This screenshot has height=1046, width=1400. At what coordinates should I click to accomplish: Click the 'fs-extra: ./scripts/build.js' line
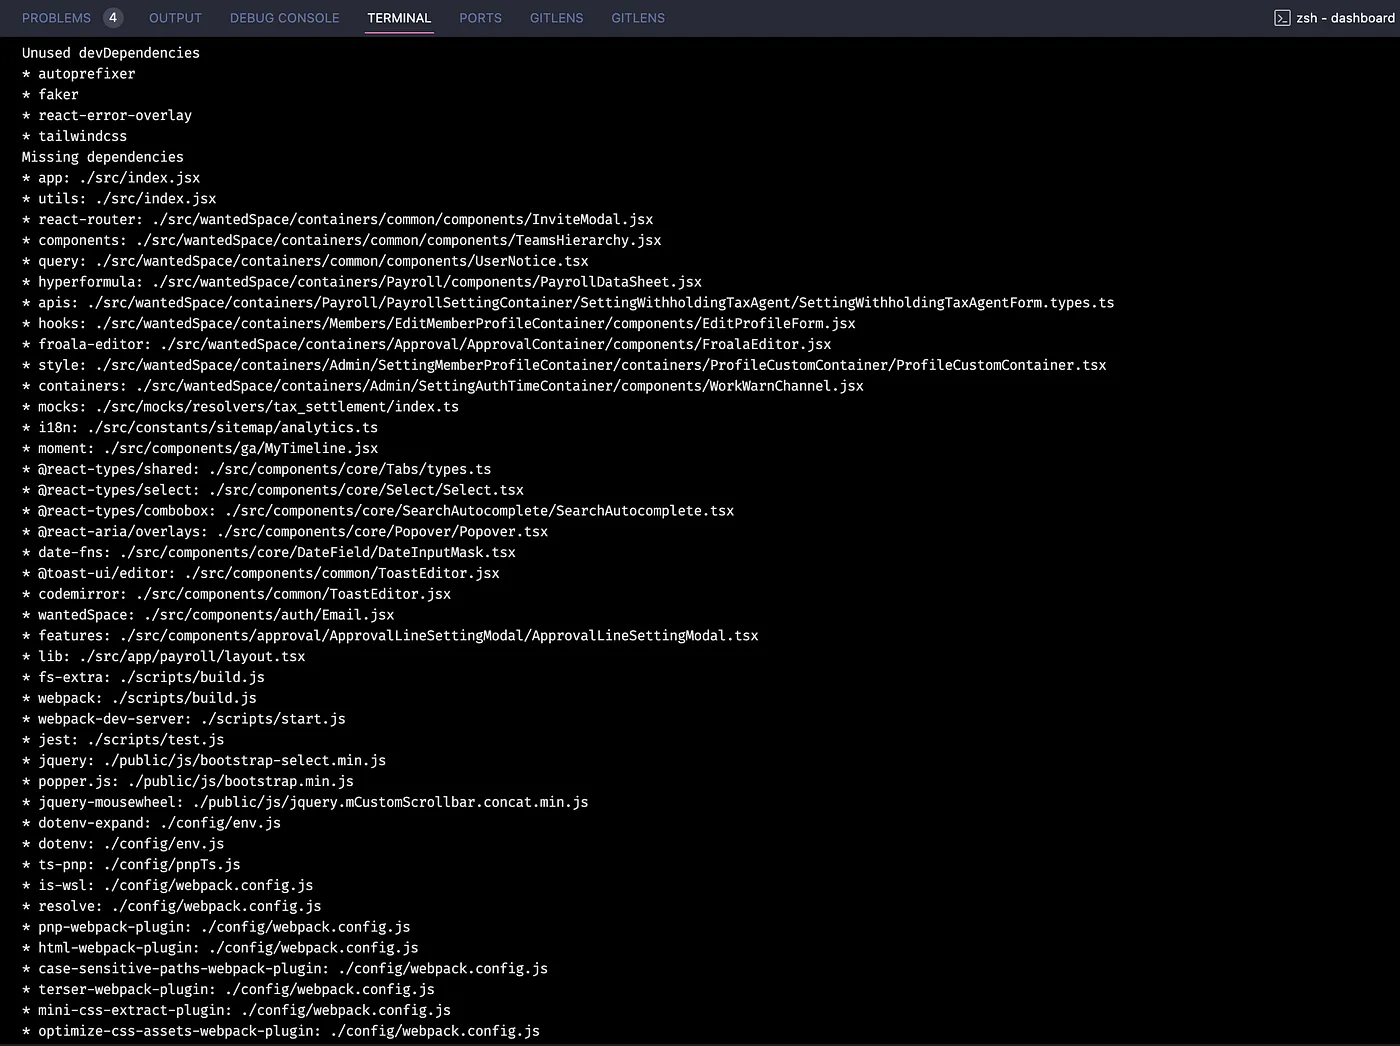(143, 678)
